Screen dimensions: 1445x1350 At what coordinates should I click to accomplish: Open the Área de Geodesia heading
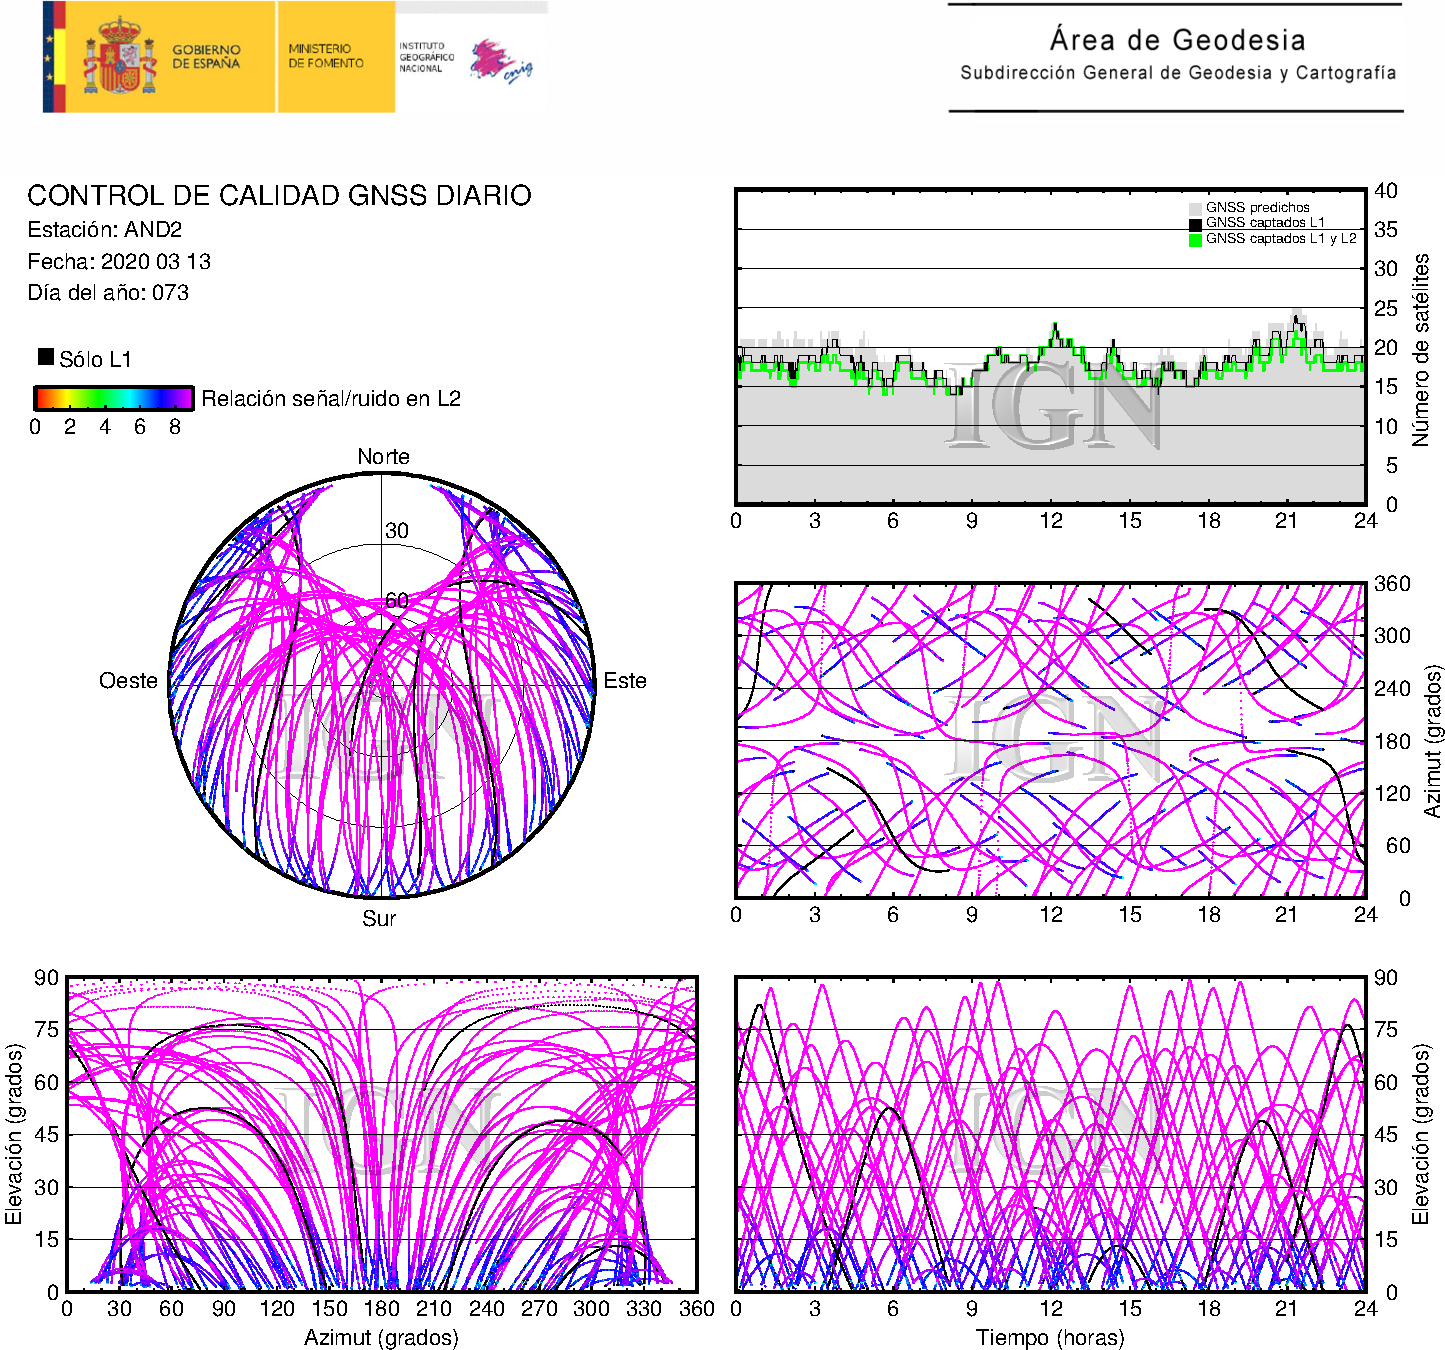[x=1177, y=40]
